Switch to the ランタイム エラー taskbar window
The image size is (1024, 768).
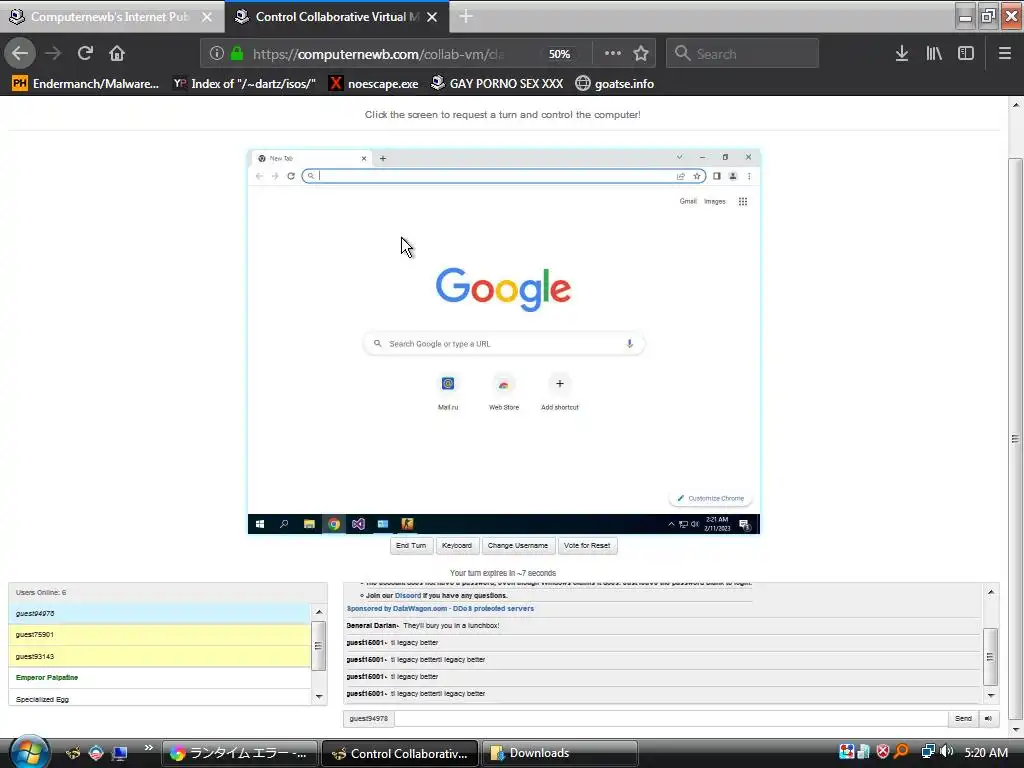pos(240,753)
